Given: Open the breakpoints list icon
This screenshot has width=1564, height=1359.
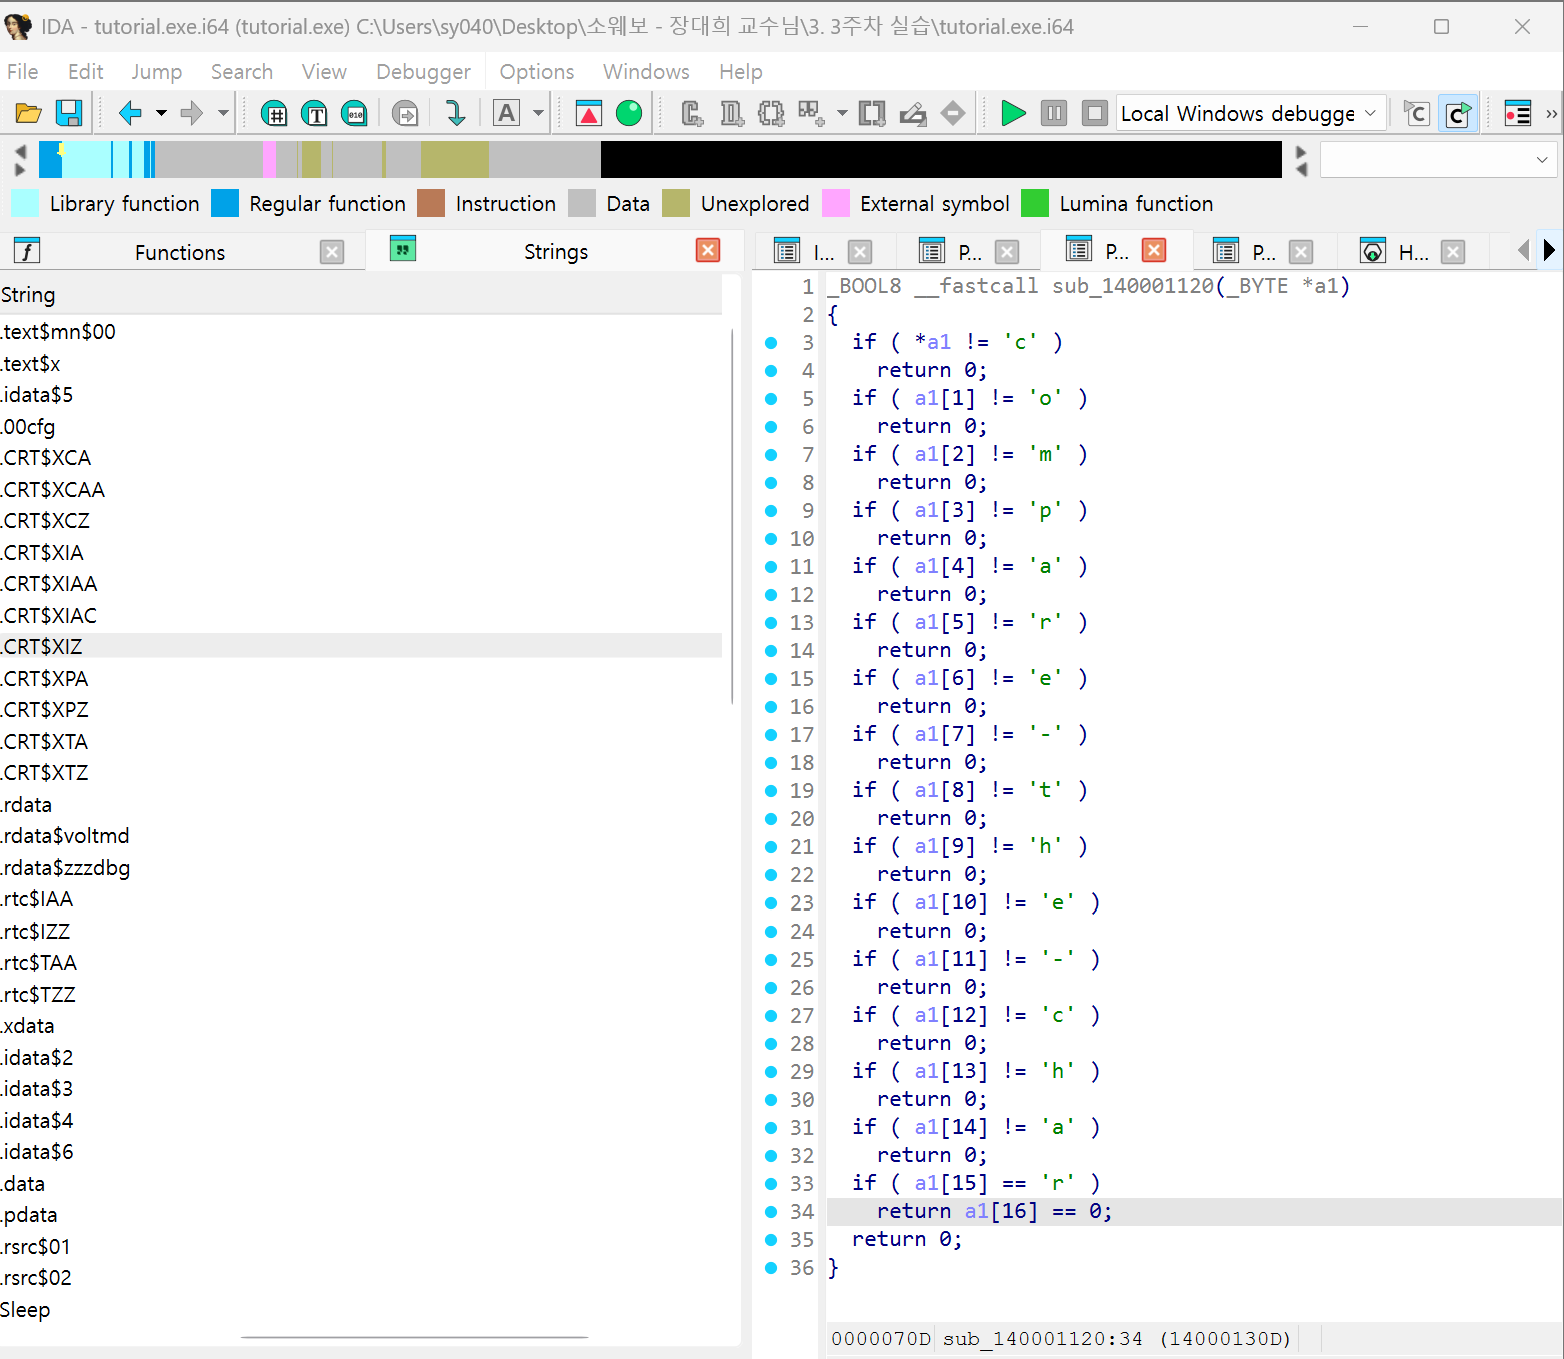Looking at the screenshot, I should coord(1517,113).
